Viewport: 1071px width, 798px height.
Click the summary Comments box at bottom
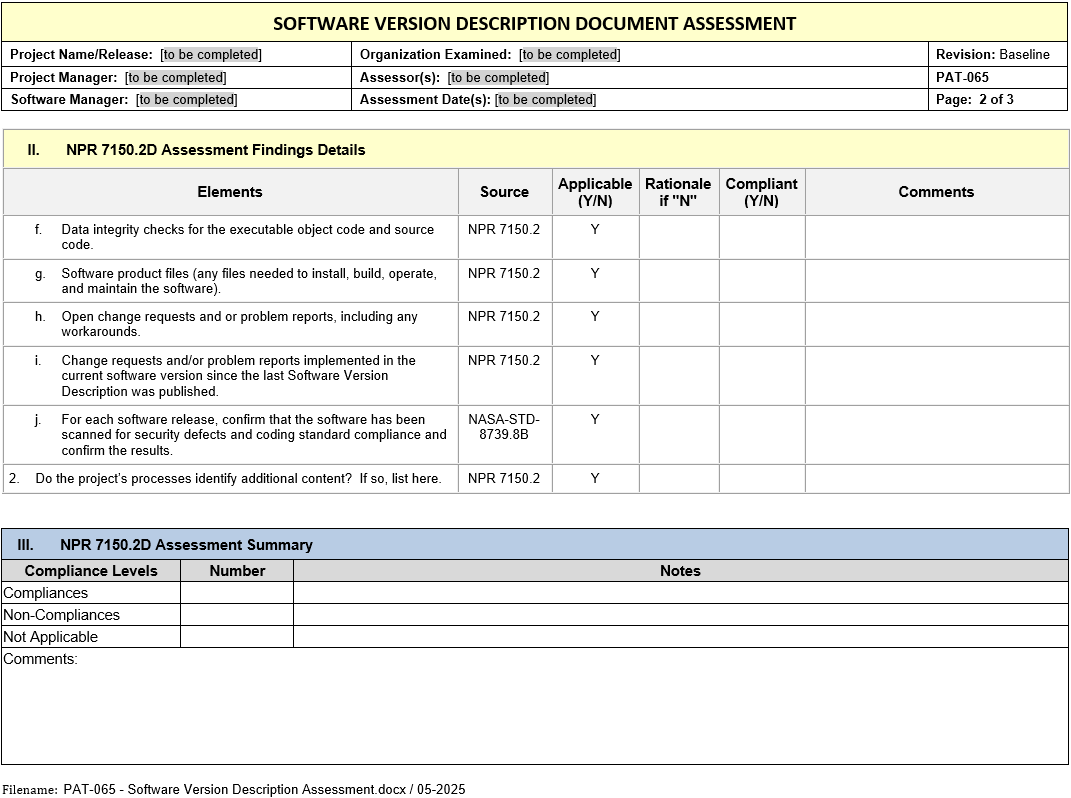tap(535, 710)
